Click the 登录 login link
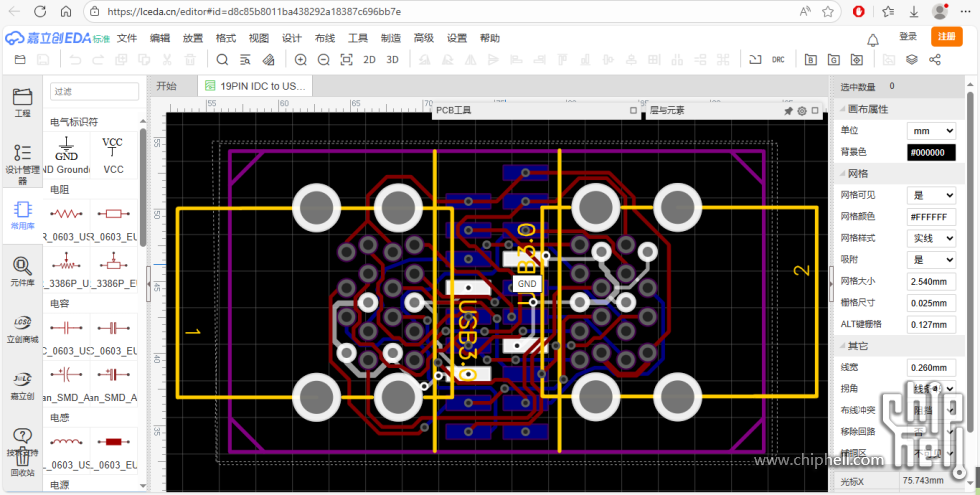The width and height of the screenshot is (980, 495). coord(908,37)
